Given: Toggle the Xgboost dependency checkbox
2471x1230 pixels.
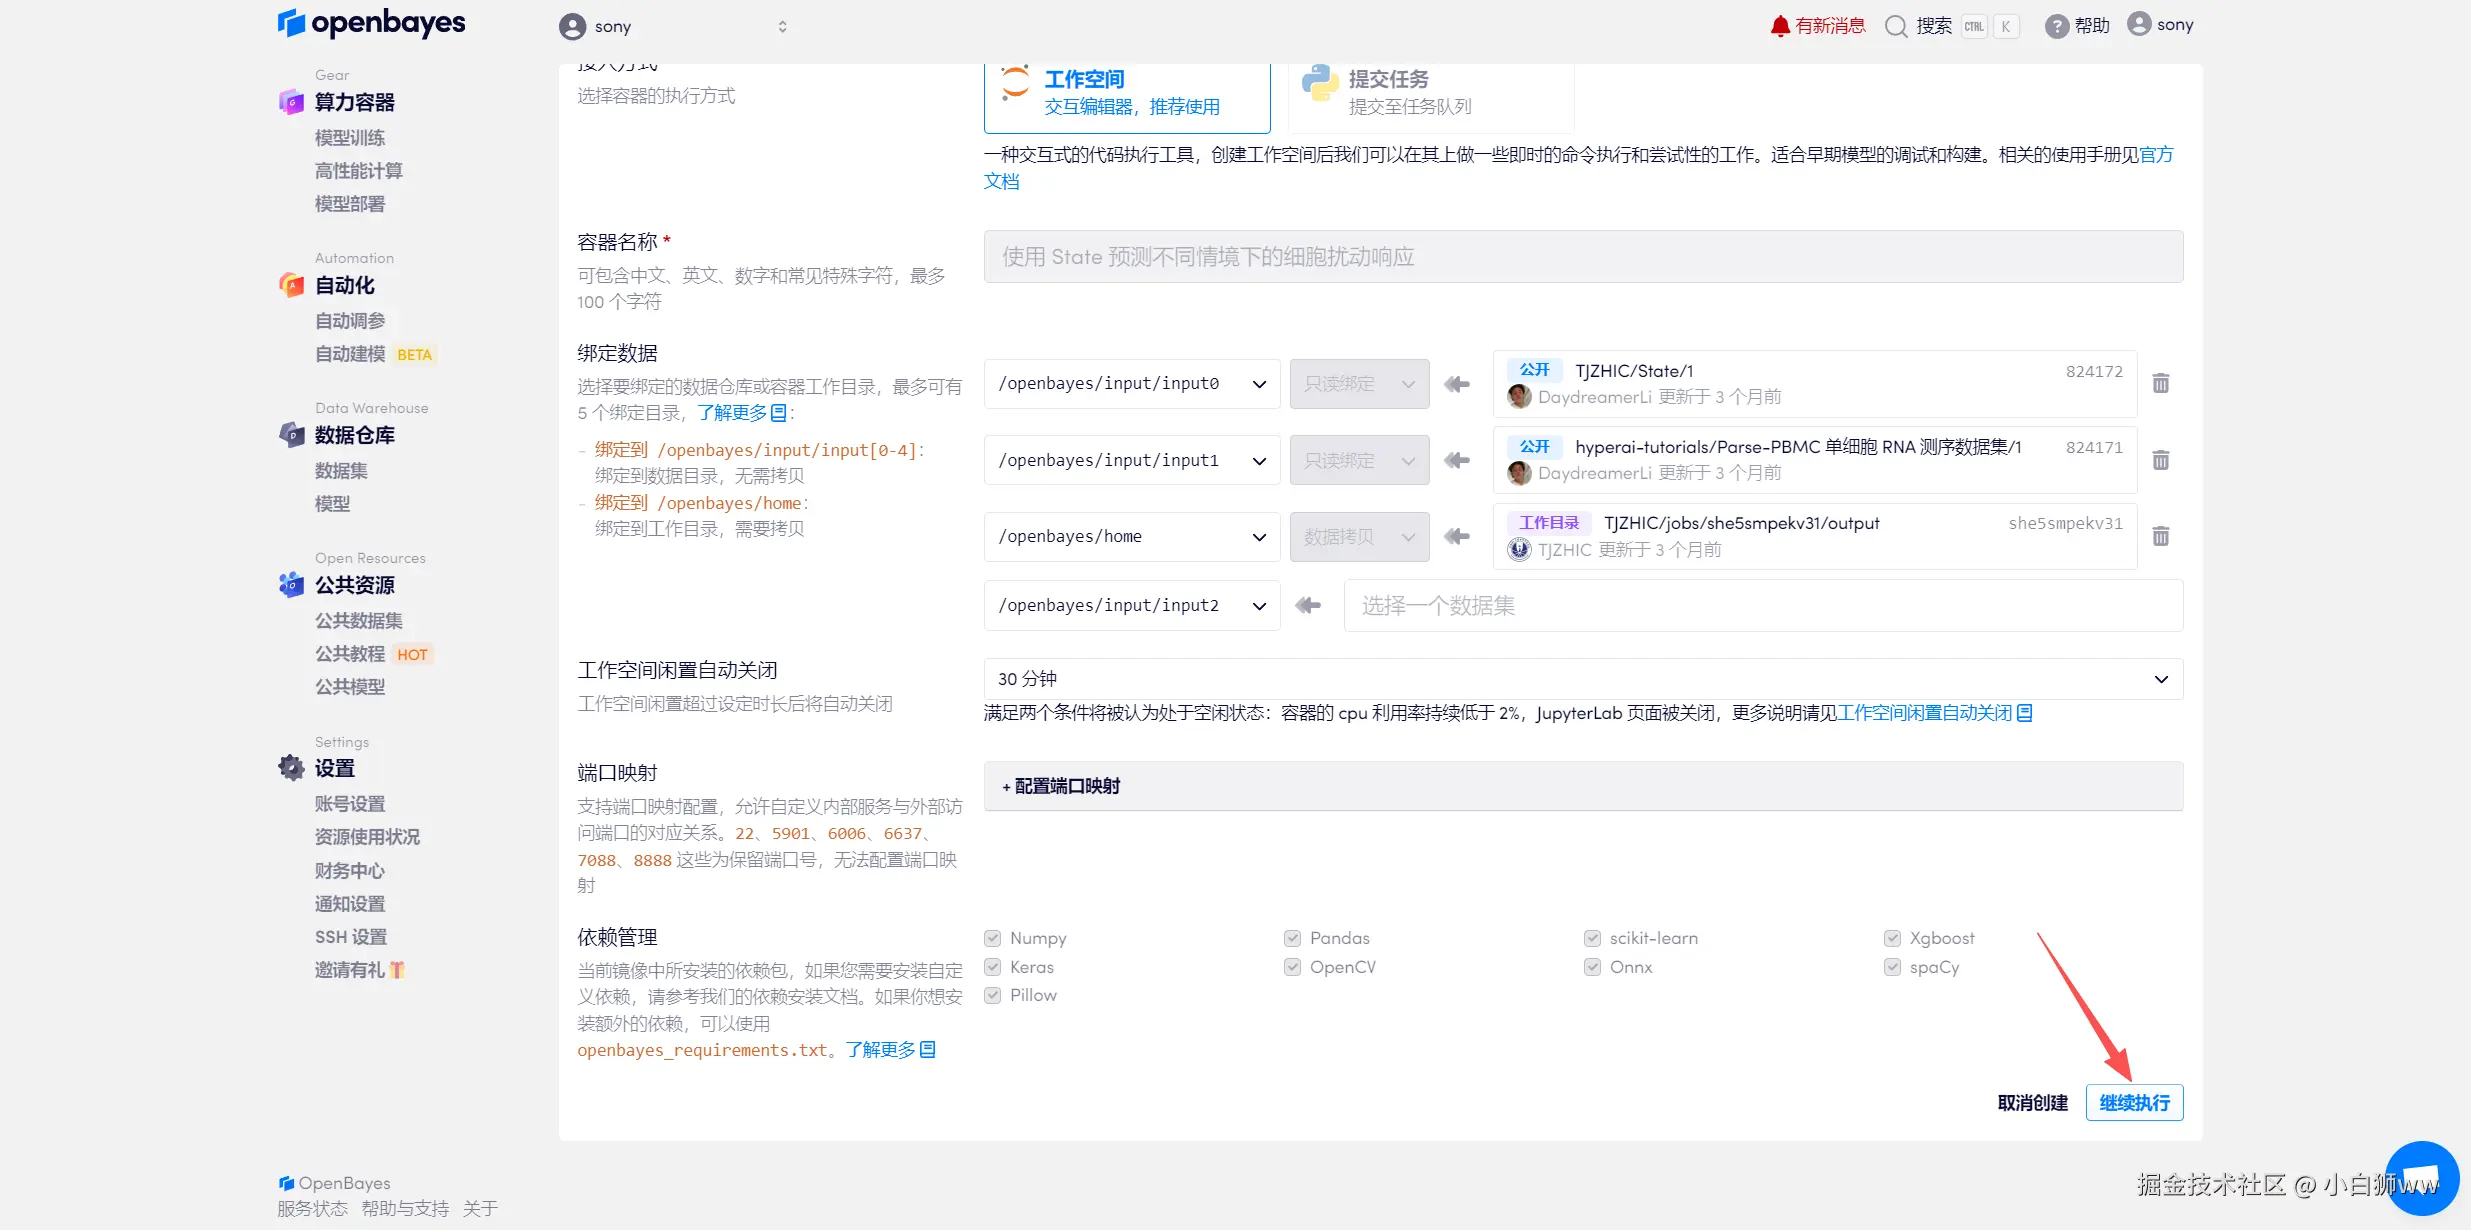Looking at the screenshot, I should pos(1892,938).
